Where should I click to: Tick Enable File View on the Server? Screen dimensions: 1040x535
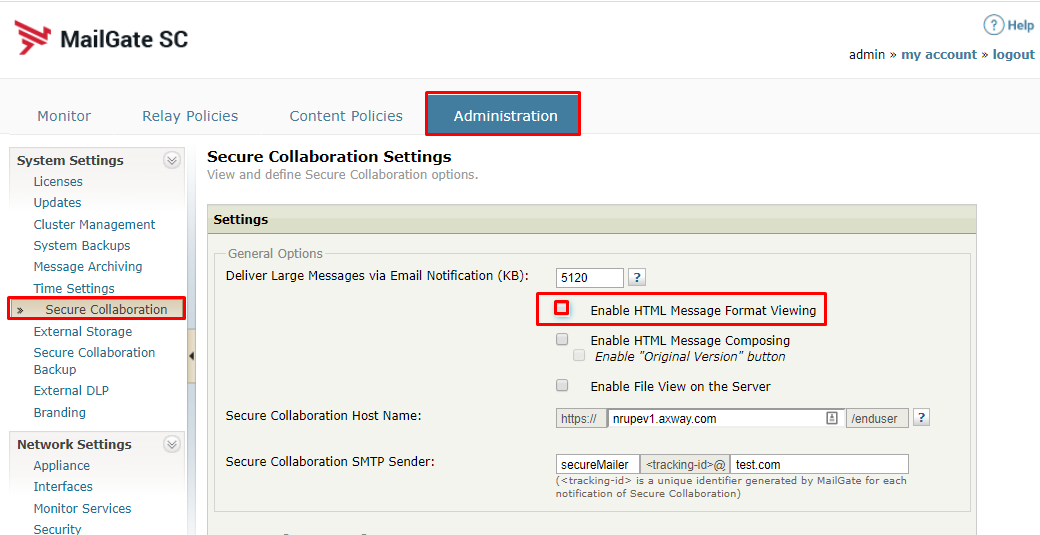[562, 385]
